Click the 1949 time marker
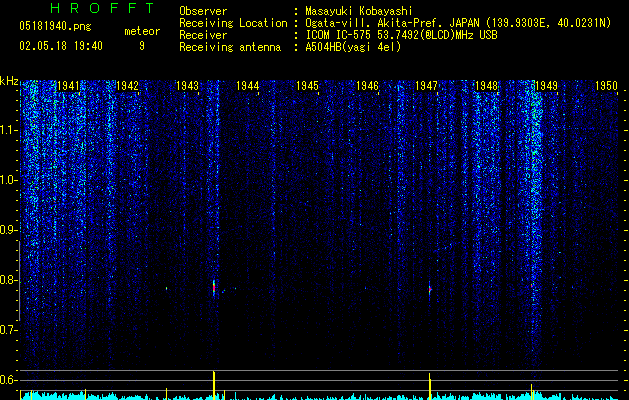 (x=546, y=85)
